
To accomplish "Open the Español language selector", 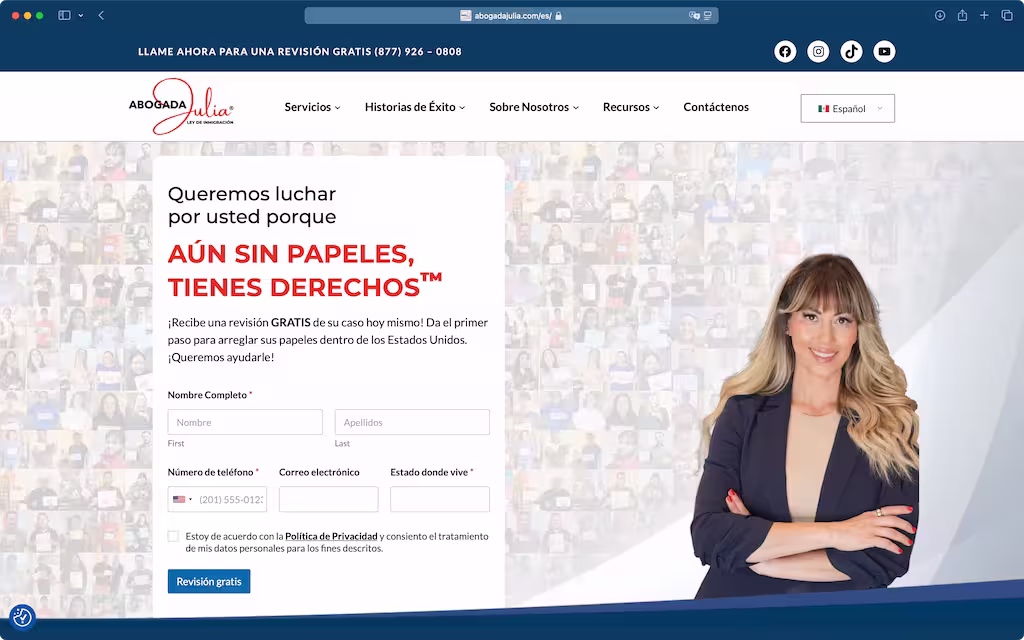I will point(848,108).
